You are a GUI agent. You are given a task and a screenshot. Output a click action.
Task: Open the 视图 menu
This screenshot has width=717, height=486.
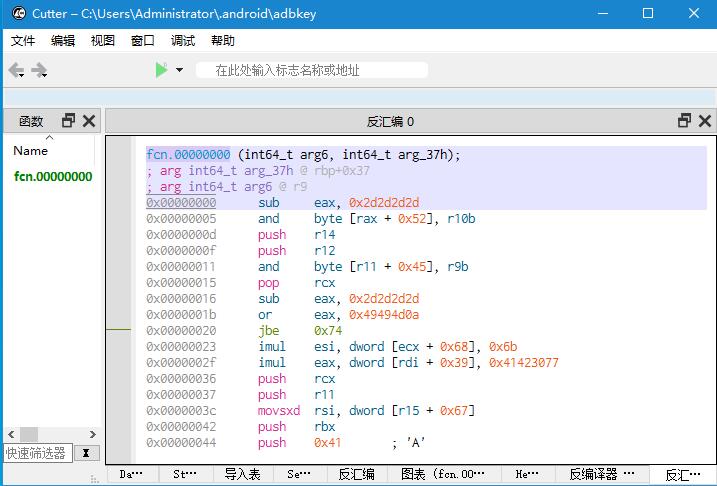(103, 41)
